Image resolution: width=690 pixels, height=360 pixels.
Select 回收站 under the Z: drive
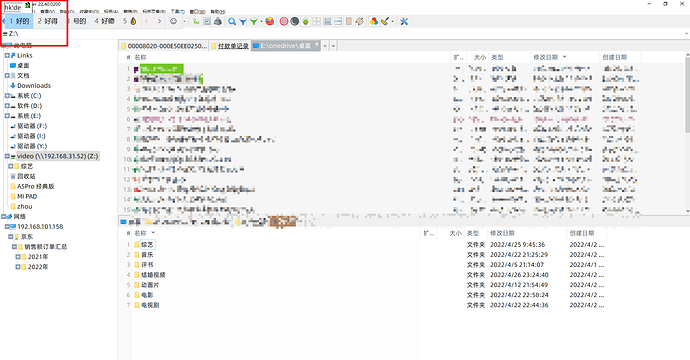click(x=26, y=176)
